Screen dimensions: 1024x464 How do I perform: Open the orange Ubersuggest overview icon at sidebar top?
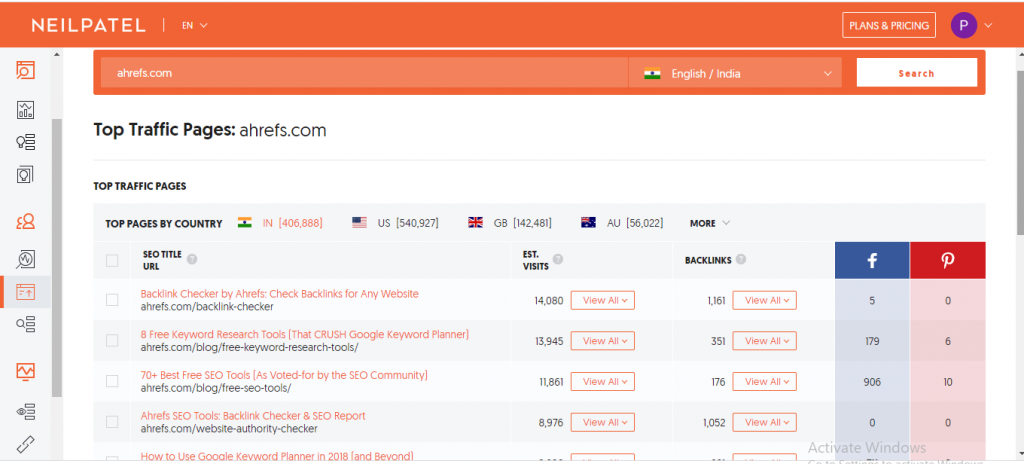[x=25, y=70]
